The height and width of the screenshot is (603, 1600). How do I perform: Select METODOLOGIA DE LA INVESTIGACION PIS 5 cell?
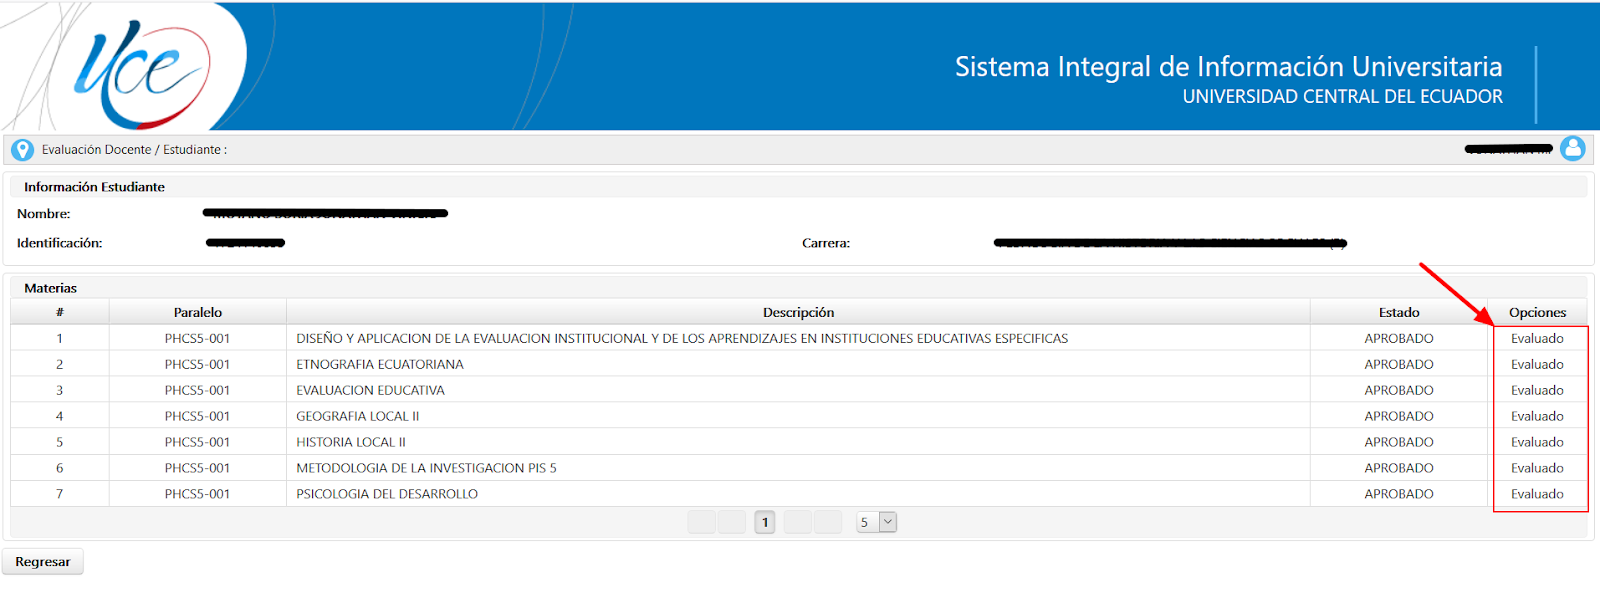(798, 468)
